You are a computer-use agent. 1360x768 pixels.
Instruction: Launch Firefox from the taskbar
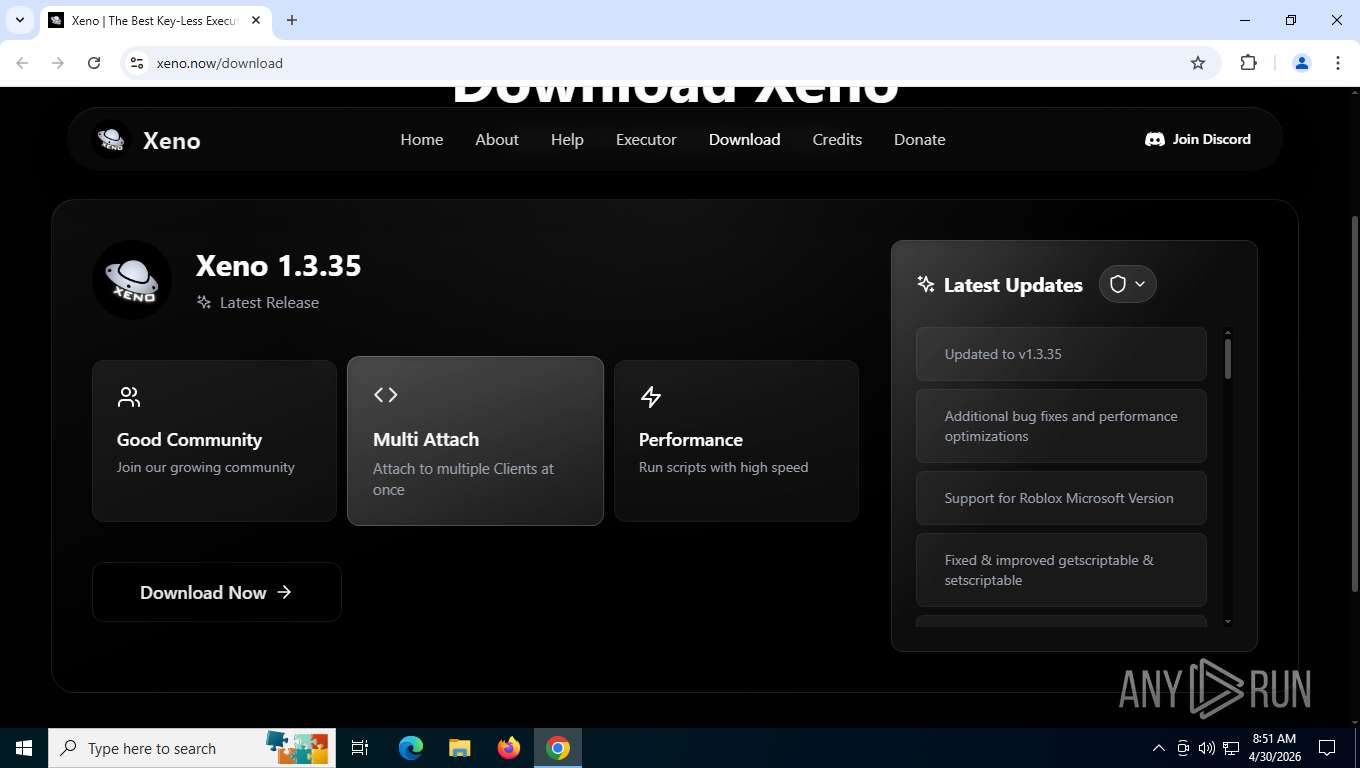point(509,748)
